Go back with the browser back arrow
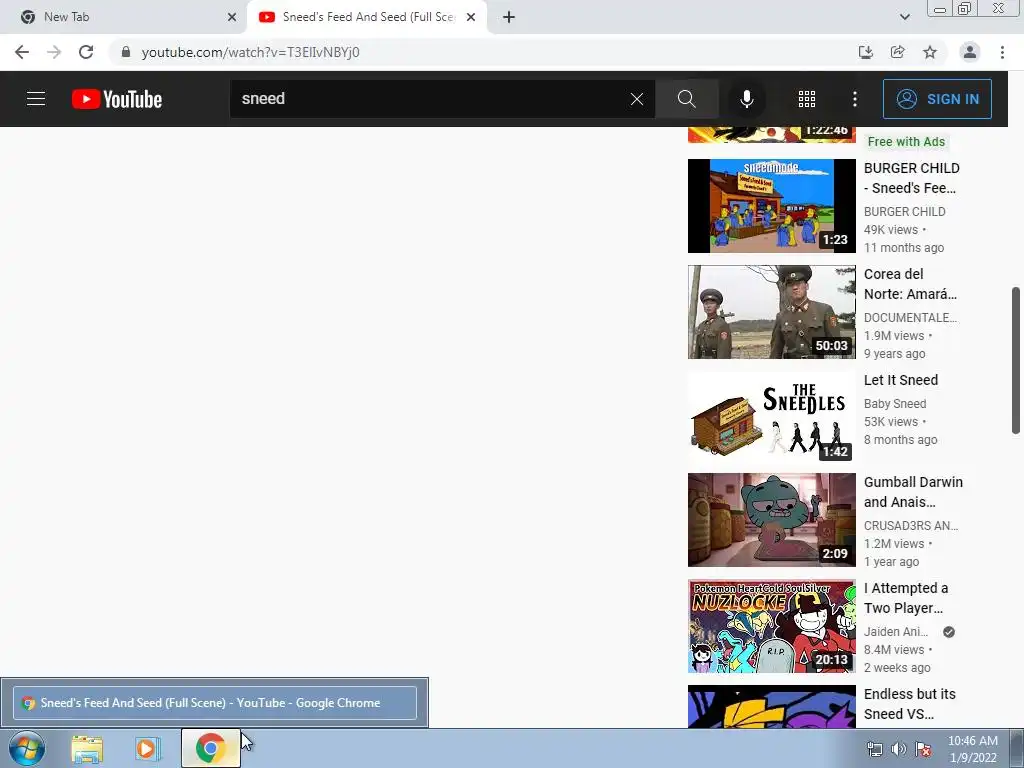Screen dimensions: 1024x768 (22, 52)
